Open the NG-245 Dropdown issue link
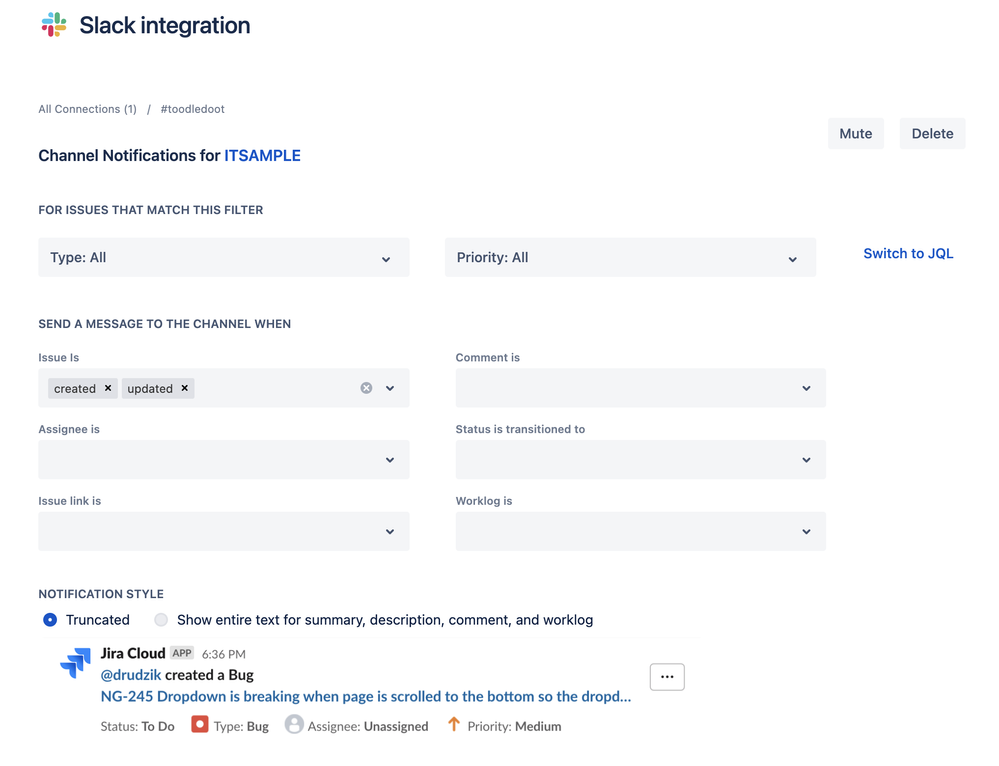This screenshot has width=999, height=766. click(366, 696)
